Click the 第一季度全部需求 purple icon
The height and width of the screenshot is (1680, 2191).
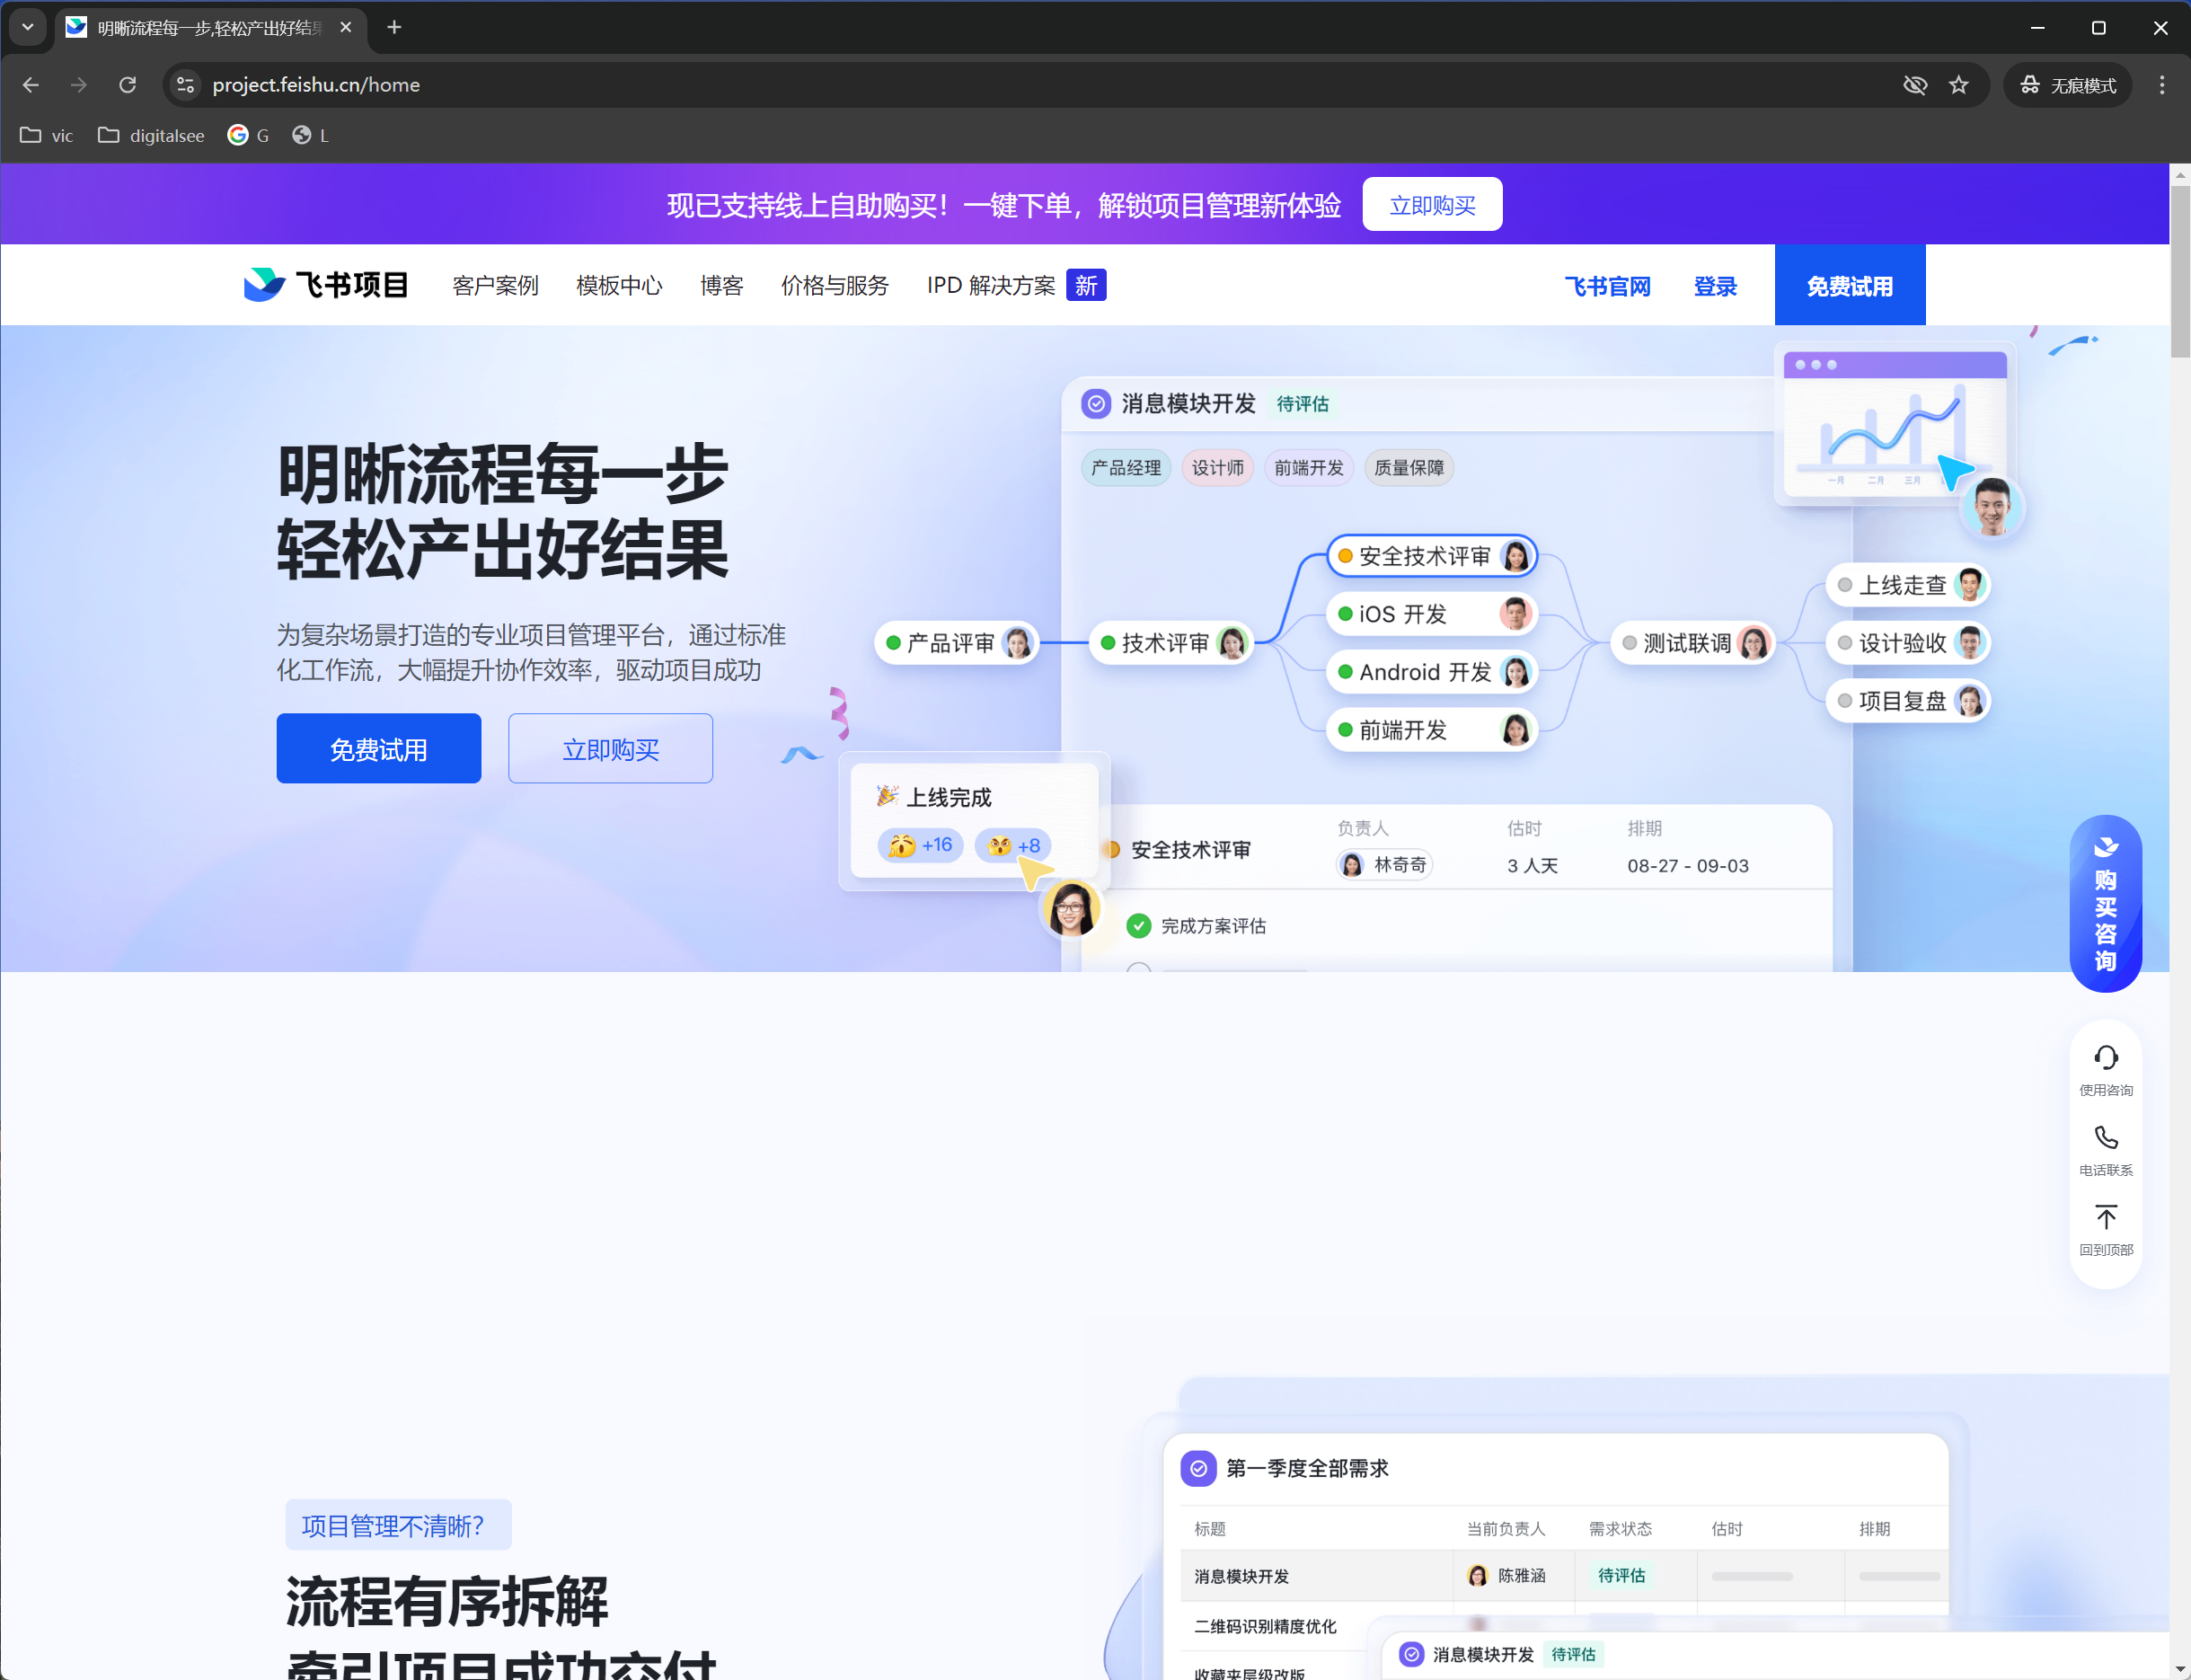point(1197,1468)
